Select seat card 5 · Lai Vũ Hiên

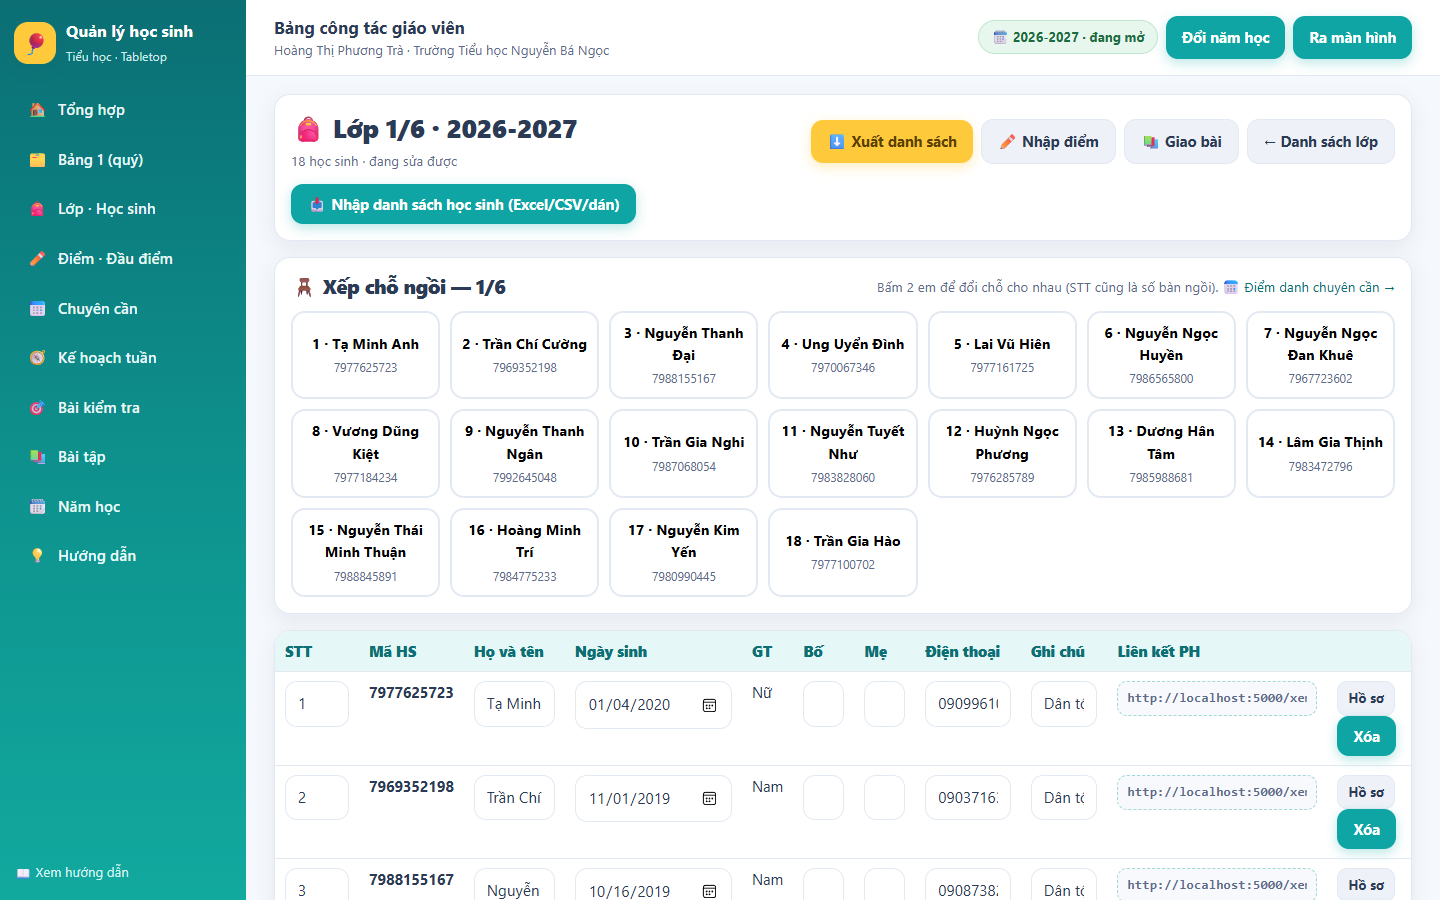(1002, 355)
